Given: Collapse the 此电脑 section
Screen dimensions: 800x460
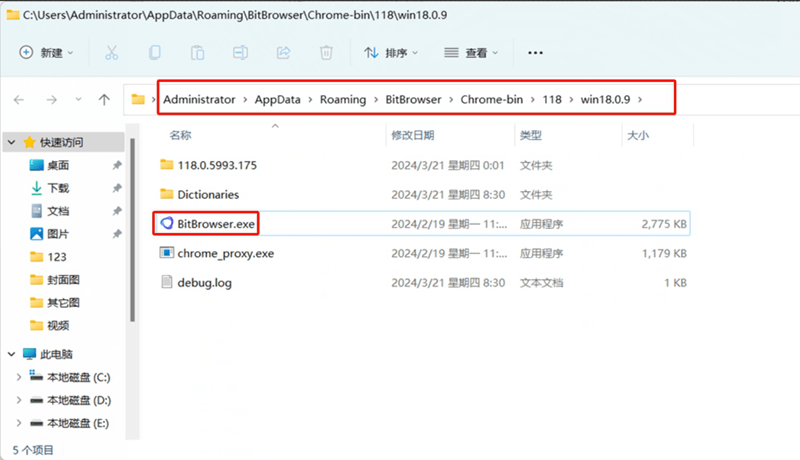Looking at the screenshot, I should [x=12, y=354].
